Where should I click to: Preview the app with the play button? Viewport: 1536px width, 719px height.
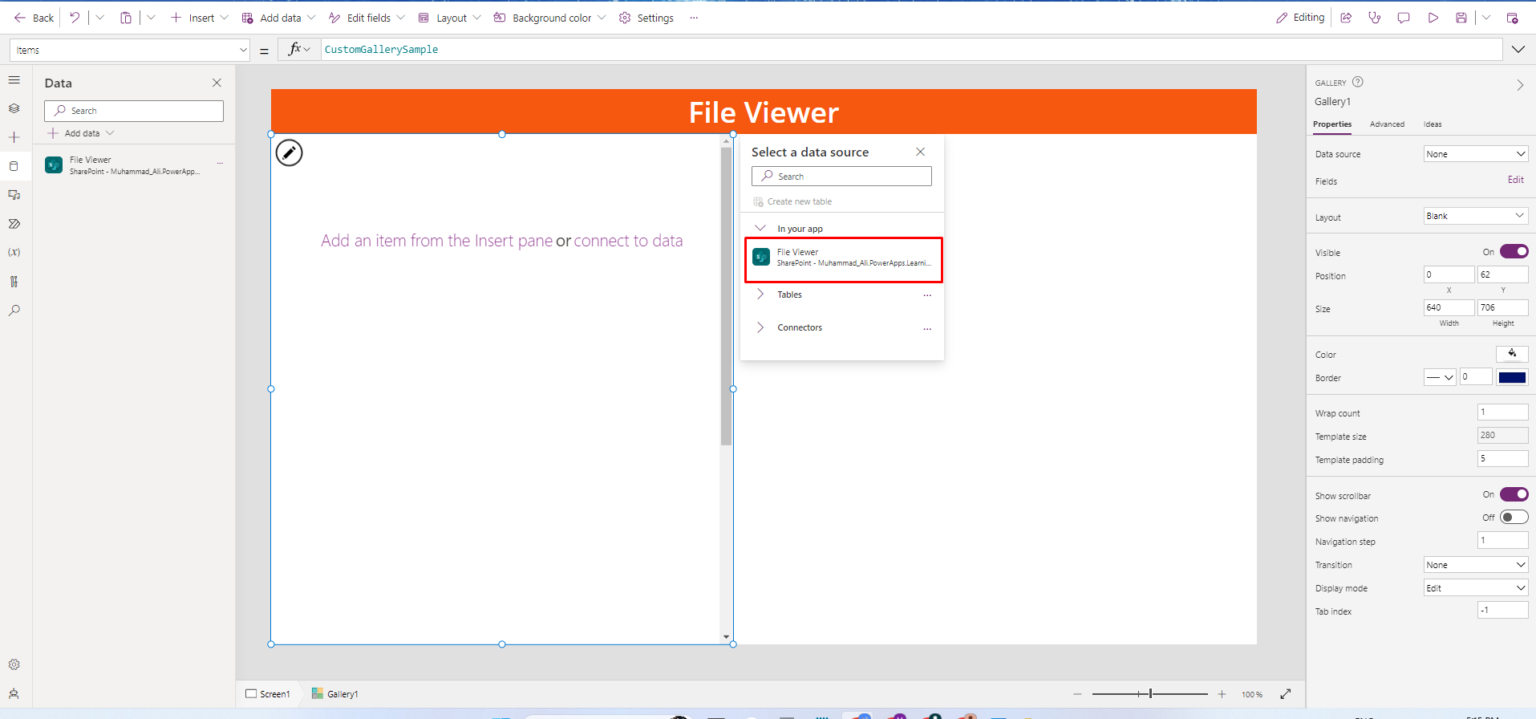(x=1432, y=17)
